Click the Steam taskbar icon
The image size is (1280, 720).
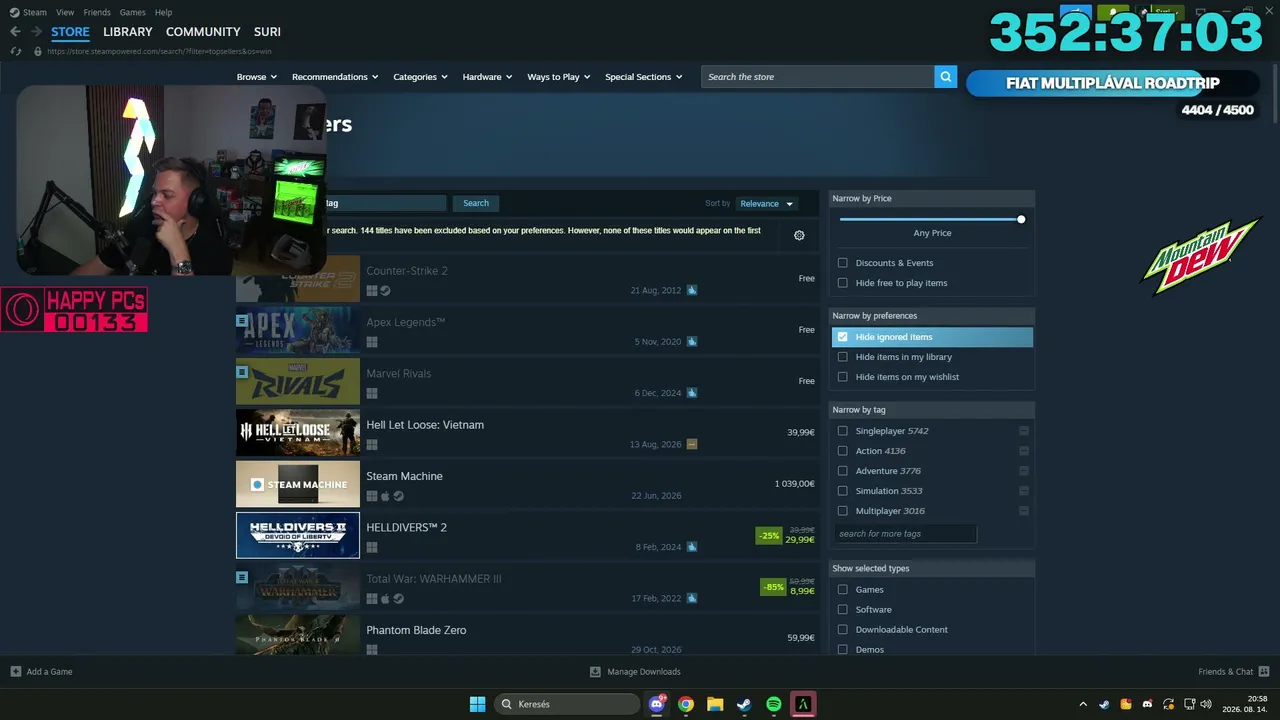[744, 704]
